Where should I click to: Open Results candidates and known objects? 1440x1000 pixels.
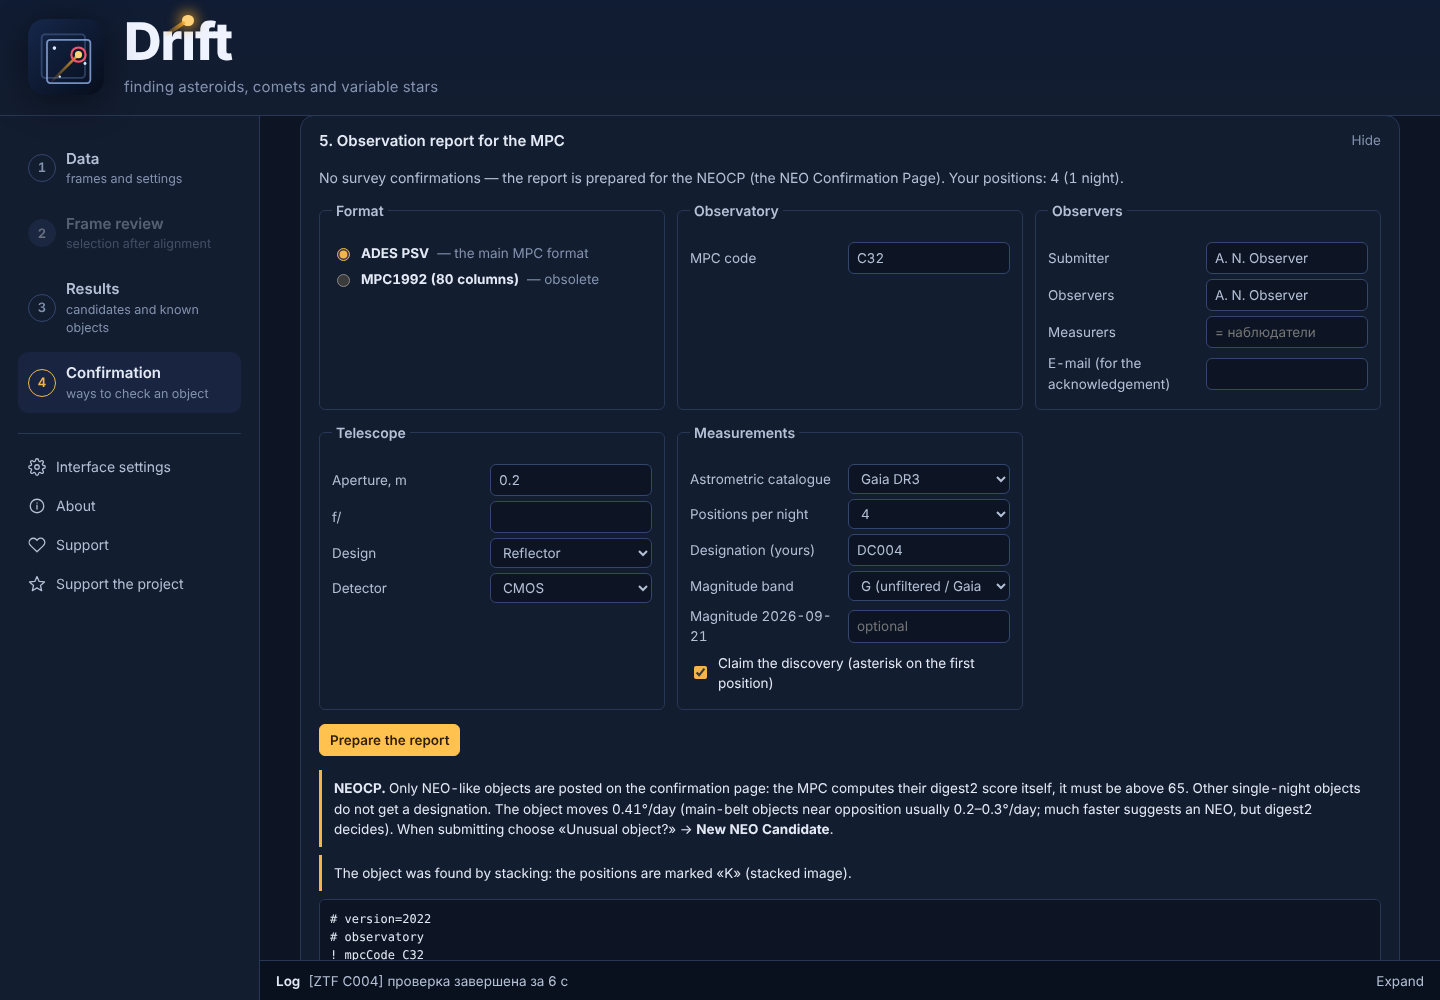tap(129, 307)
